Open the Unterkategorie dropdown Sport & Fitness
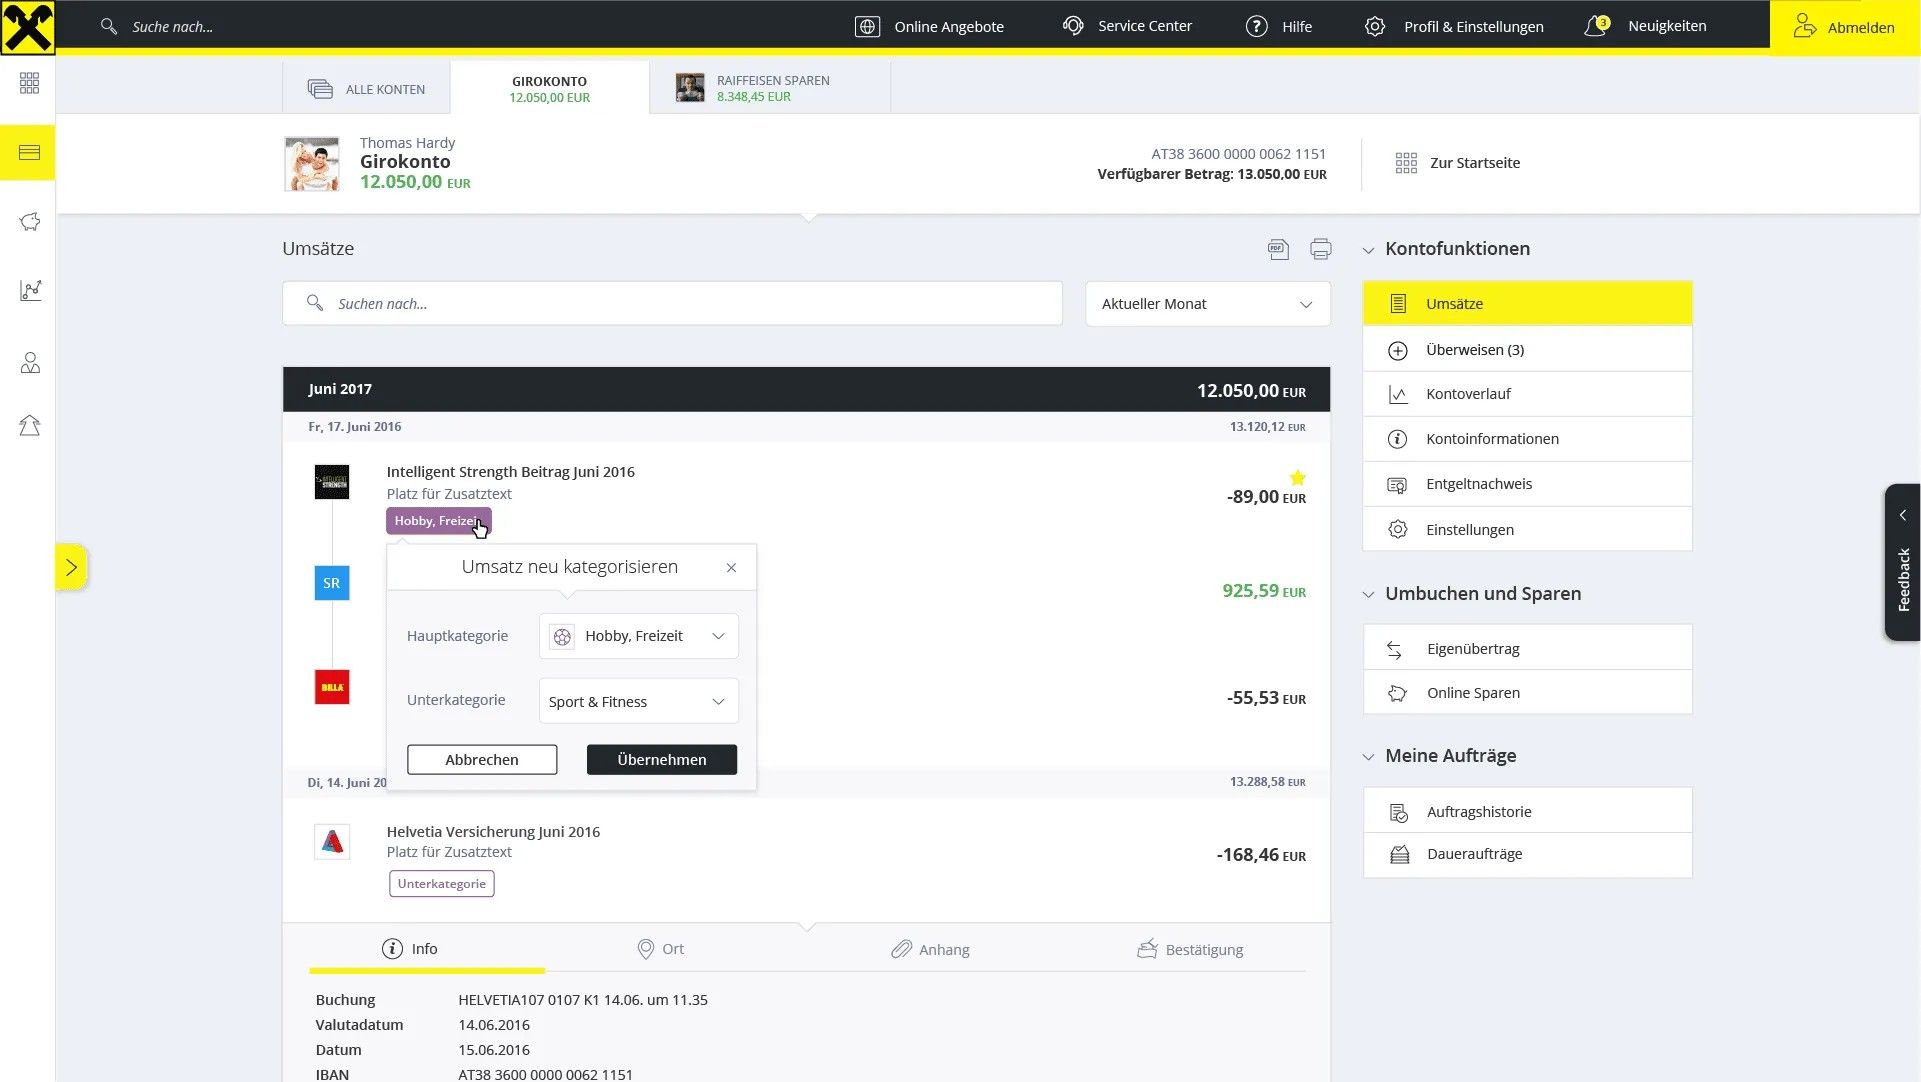Screen dimensions: 1921x1082 click(x=638, y=701)
